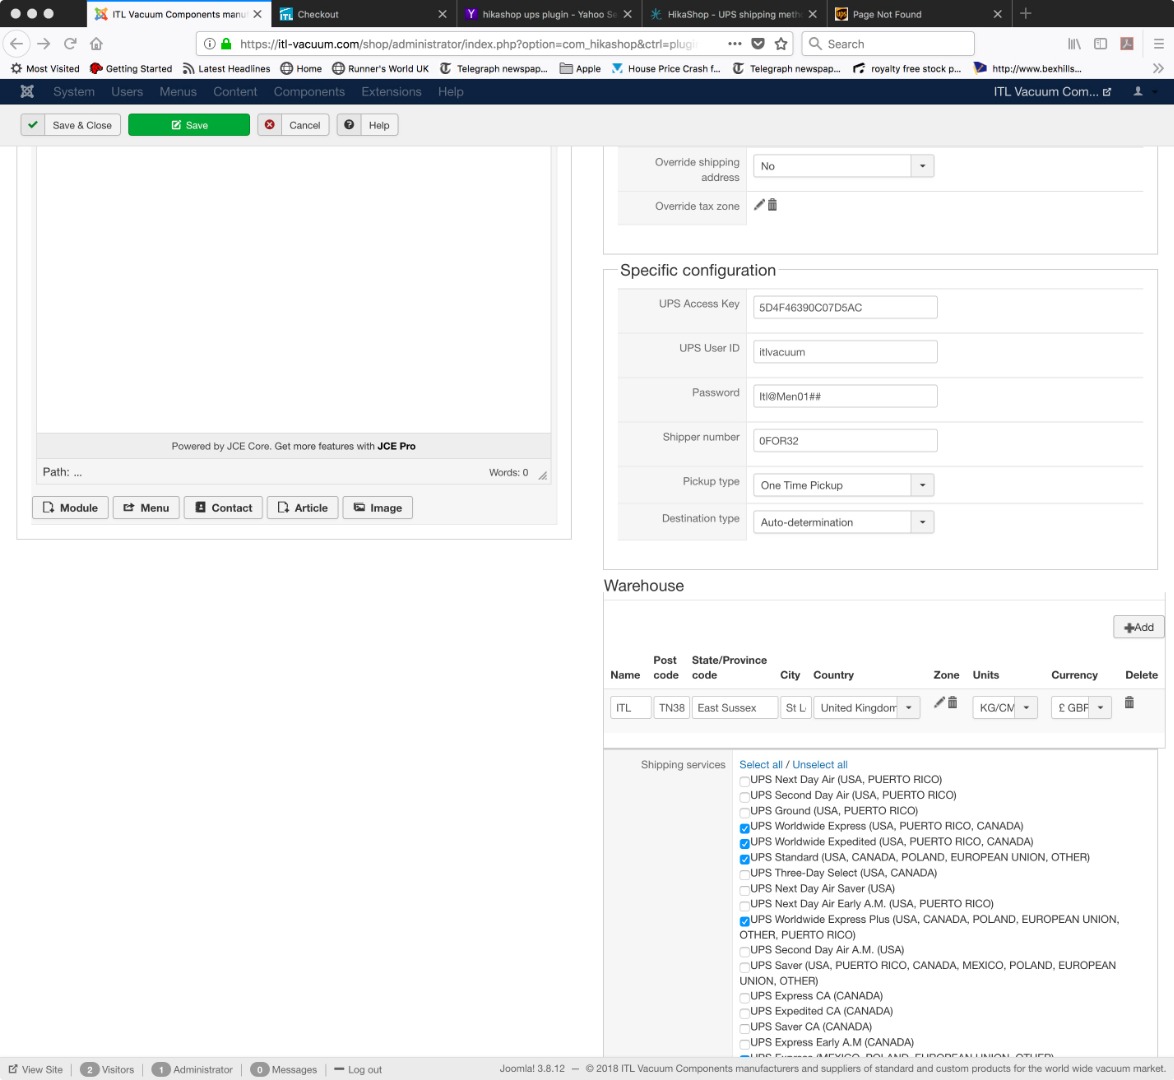This screenshot has height=1080, width=1174.
Task: Open Firefox library icon
Action: (1074, 43)
